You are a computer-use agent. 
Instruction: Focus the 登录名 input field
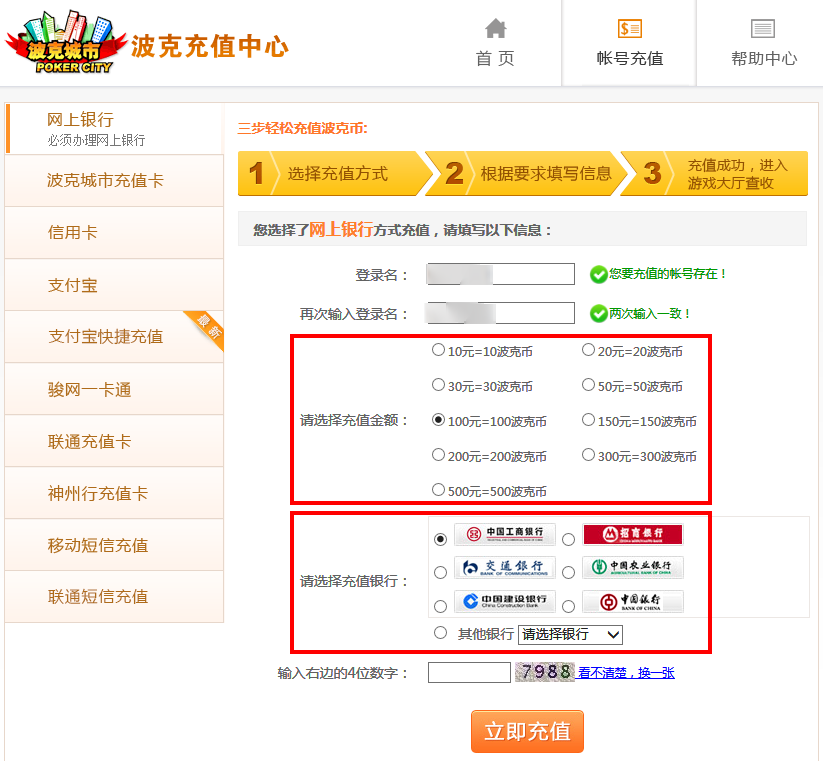tap(501, 274)
